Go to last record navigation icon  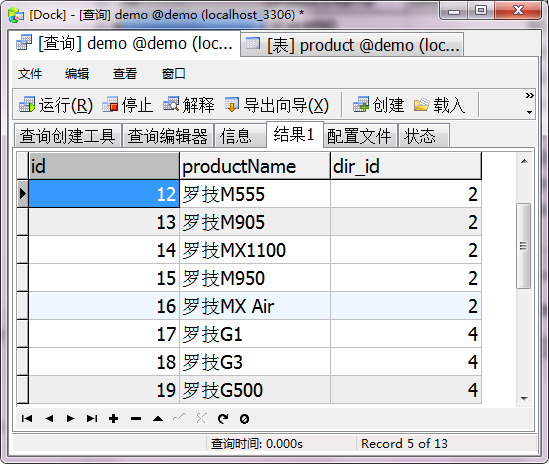coord(92,418)
